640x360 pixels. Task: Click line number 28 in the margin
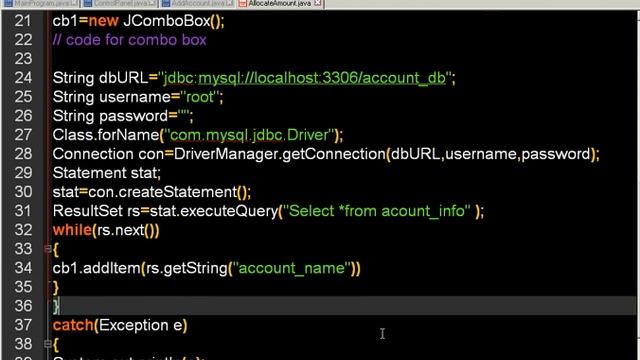(x=23, y=154)
